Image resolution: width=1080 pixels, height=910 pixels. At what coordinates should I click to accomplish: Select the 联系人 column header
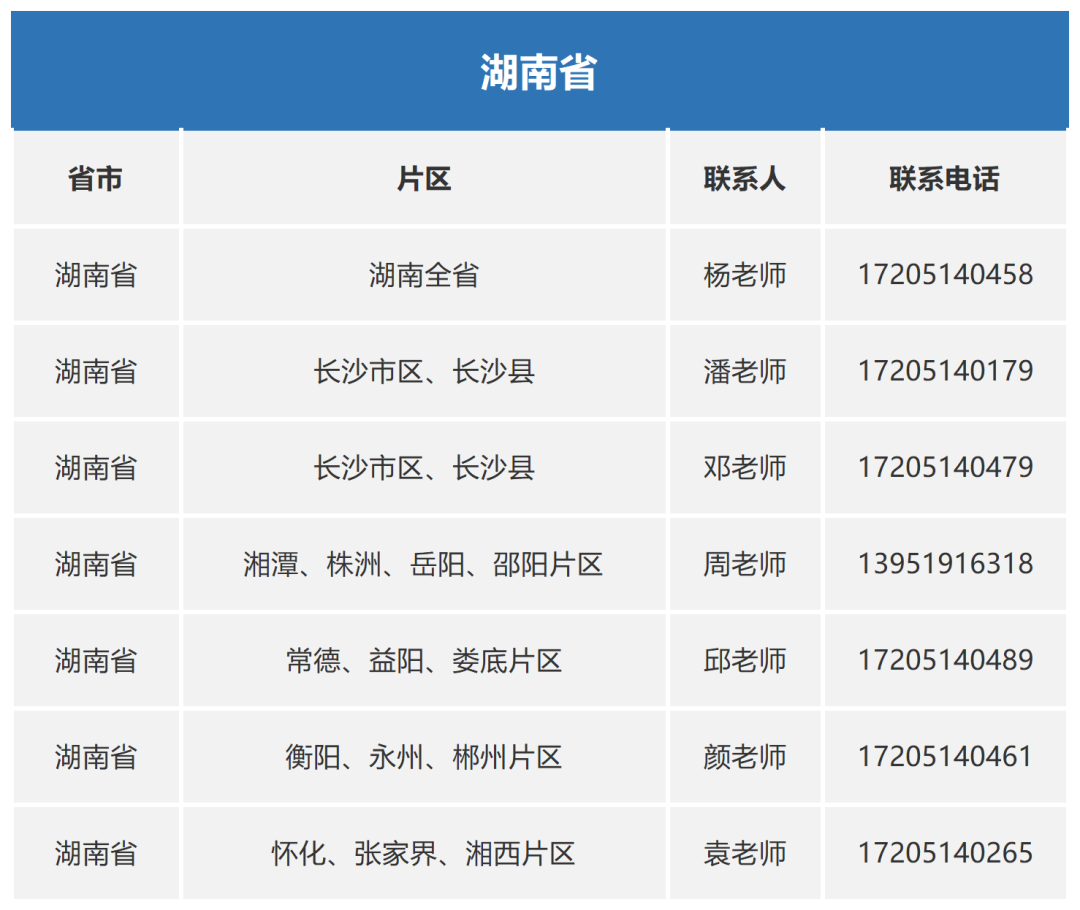pyautogui.click(x=744, y=178)
